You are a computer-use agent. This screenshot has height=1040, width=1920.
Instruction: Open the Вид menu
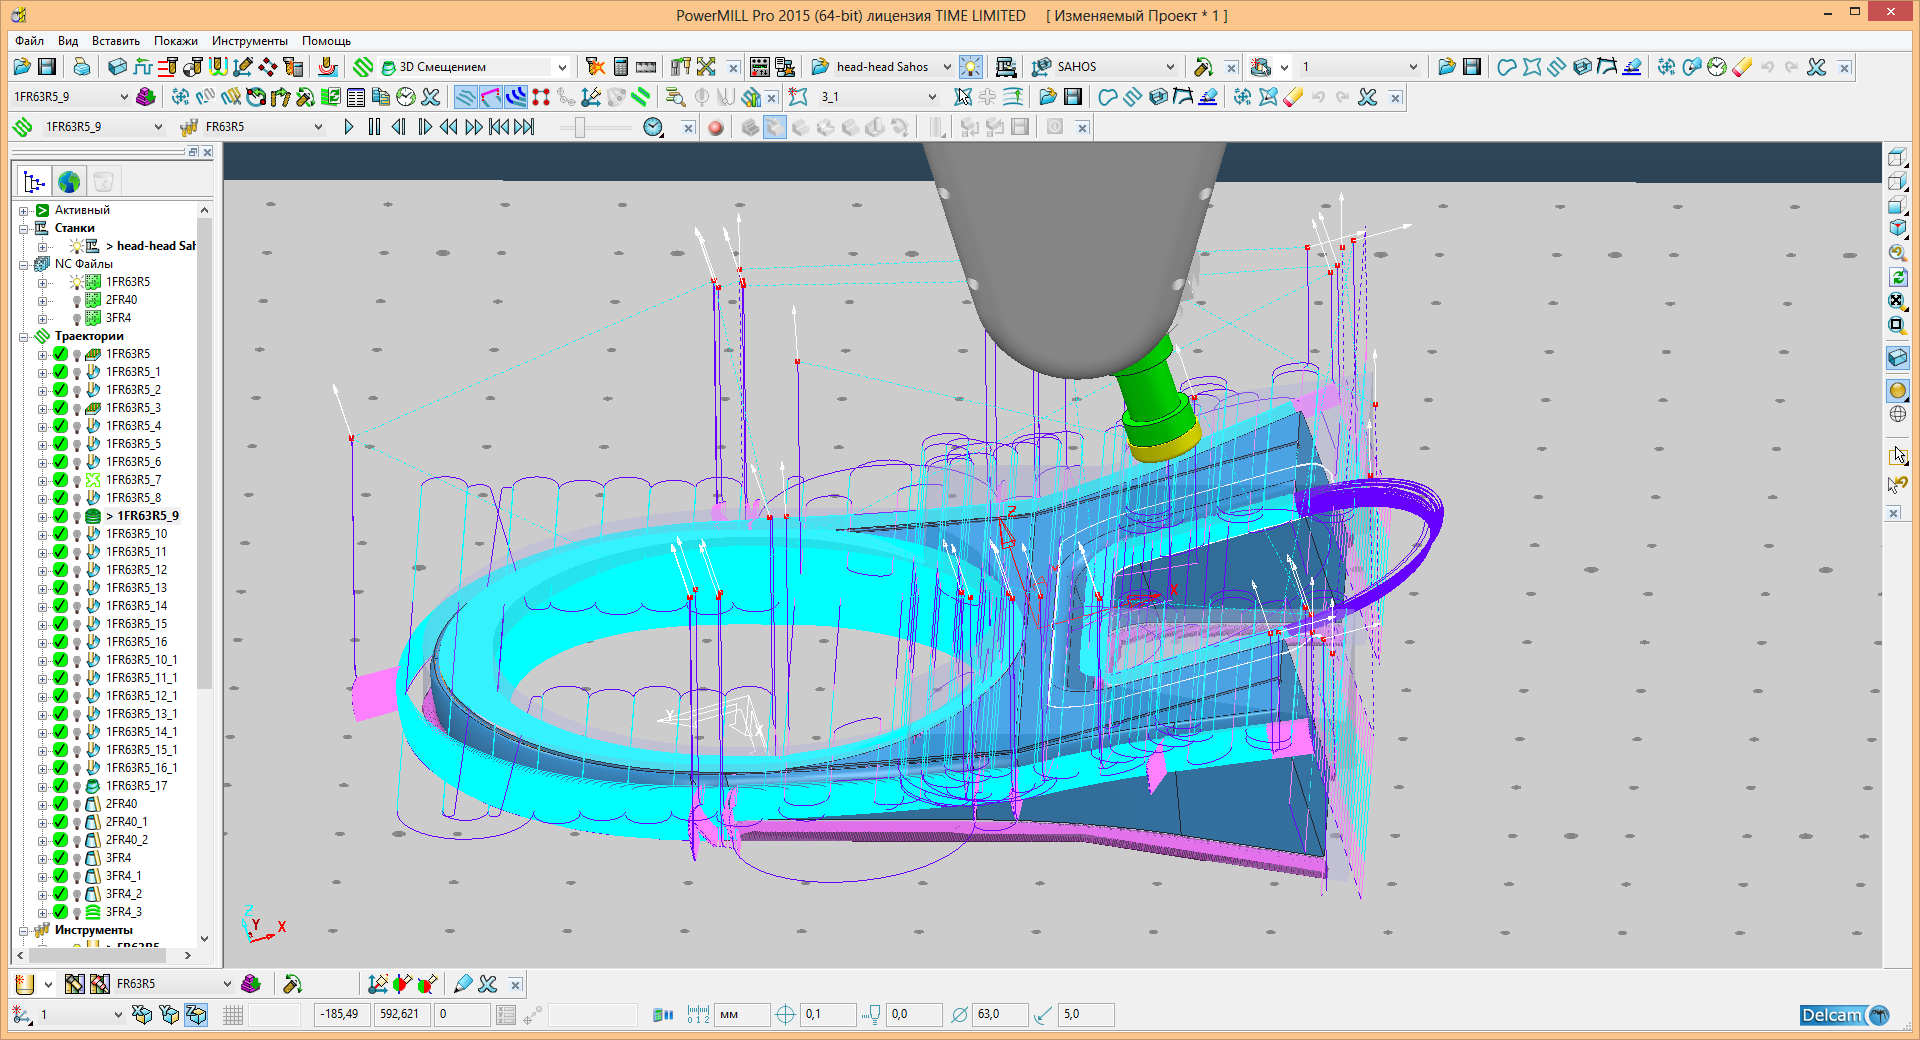click(68, 41)
